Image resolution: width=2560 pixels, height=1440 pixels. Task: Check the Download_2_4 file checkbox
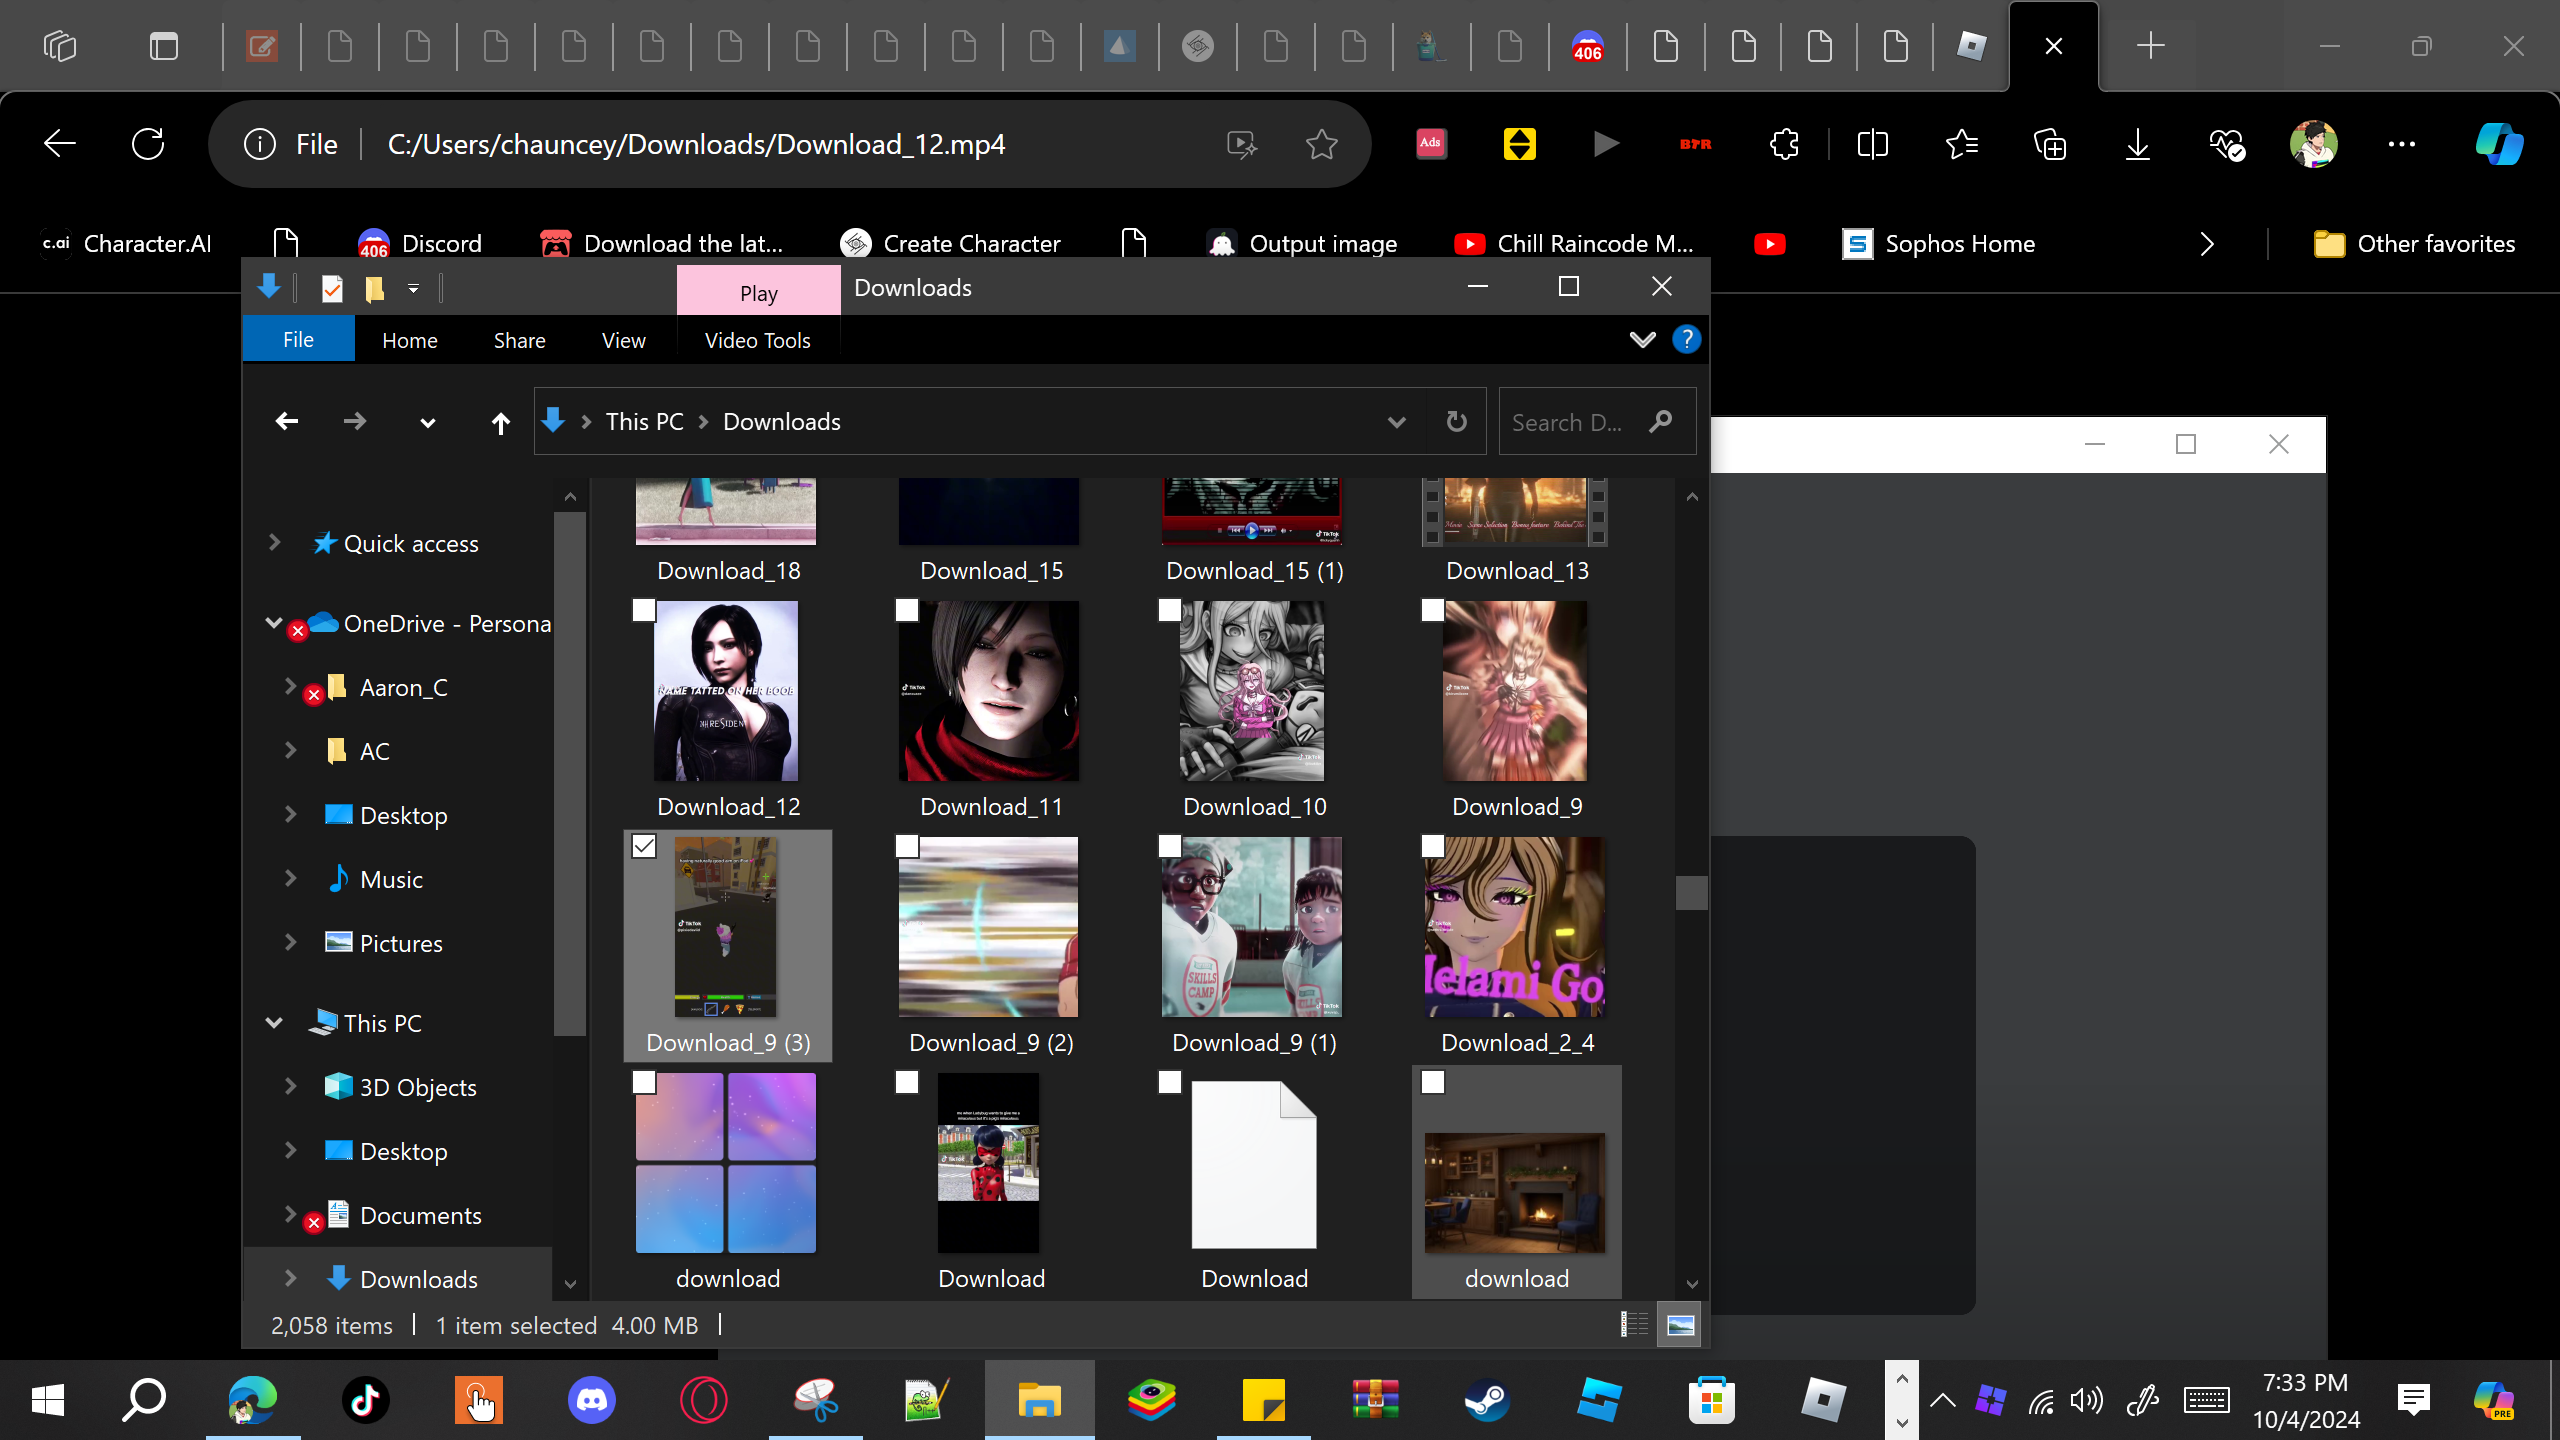(x=1433, y=847)
